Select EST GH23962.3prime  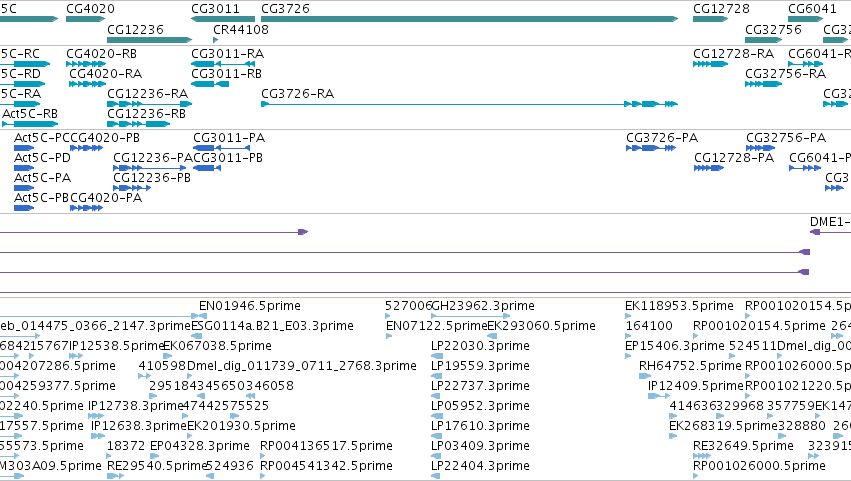tap(483, 306)
